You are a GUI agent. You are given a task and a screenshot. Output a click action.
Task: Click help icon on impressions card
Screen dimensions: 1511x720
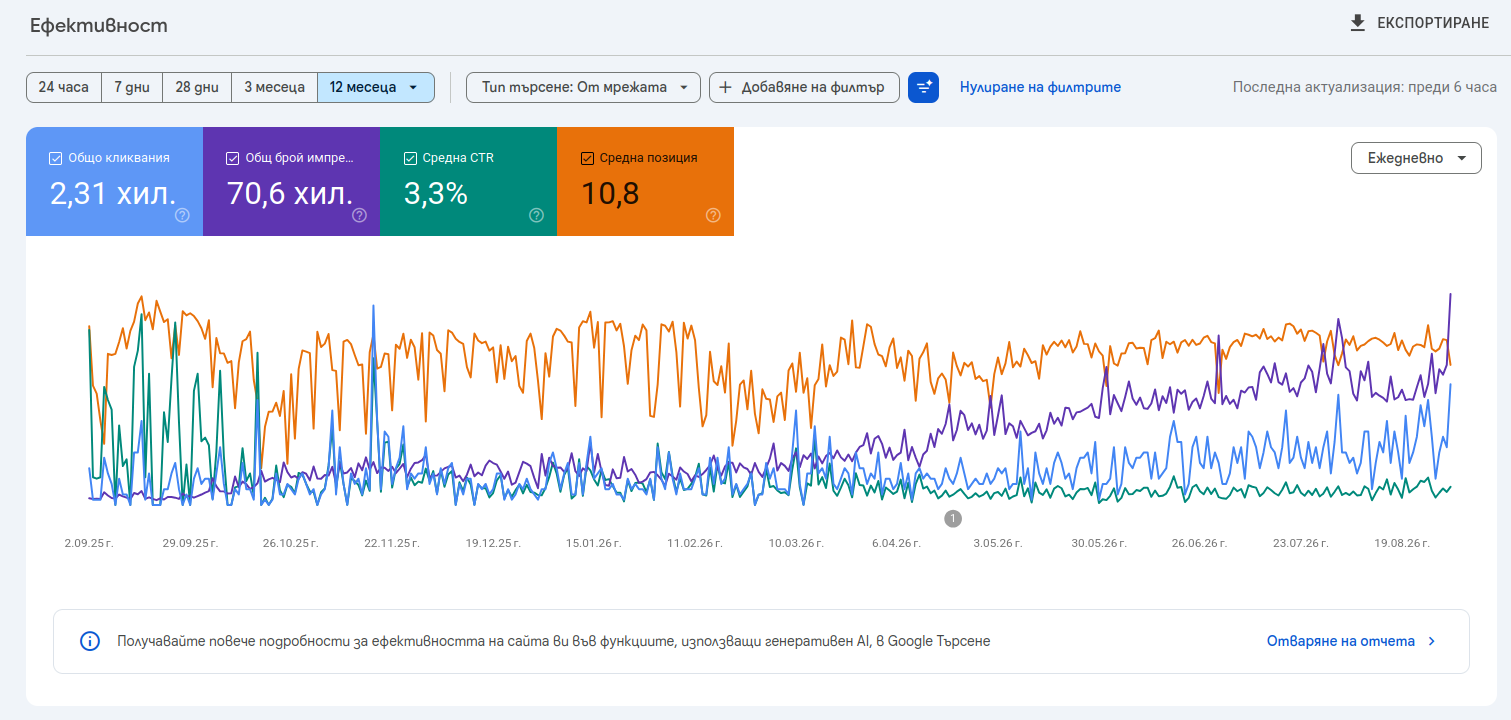(359, 215)
